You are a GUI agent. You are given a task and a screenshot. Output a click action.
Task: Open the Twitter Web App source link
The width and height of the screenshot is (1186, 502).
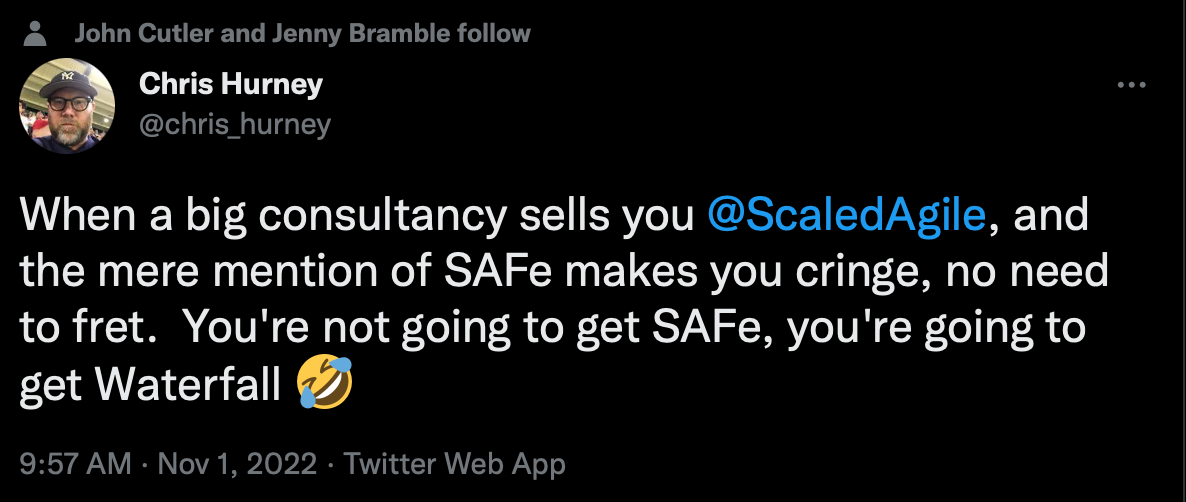point(454,464)
